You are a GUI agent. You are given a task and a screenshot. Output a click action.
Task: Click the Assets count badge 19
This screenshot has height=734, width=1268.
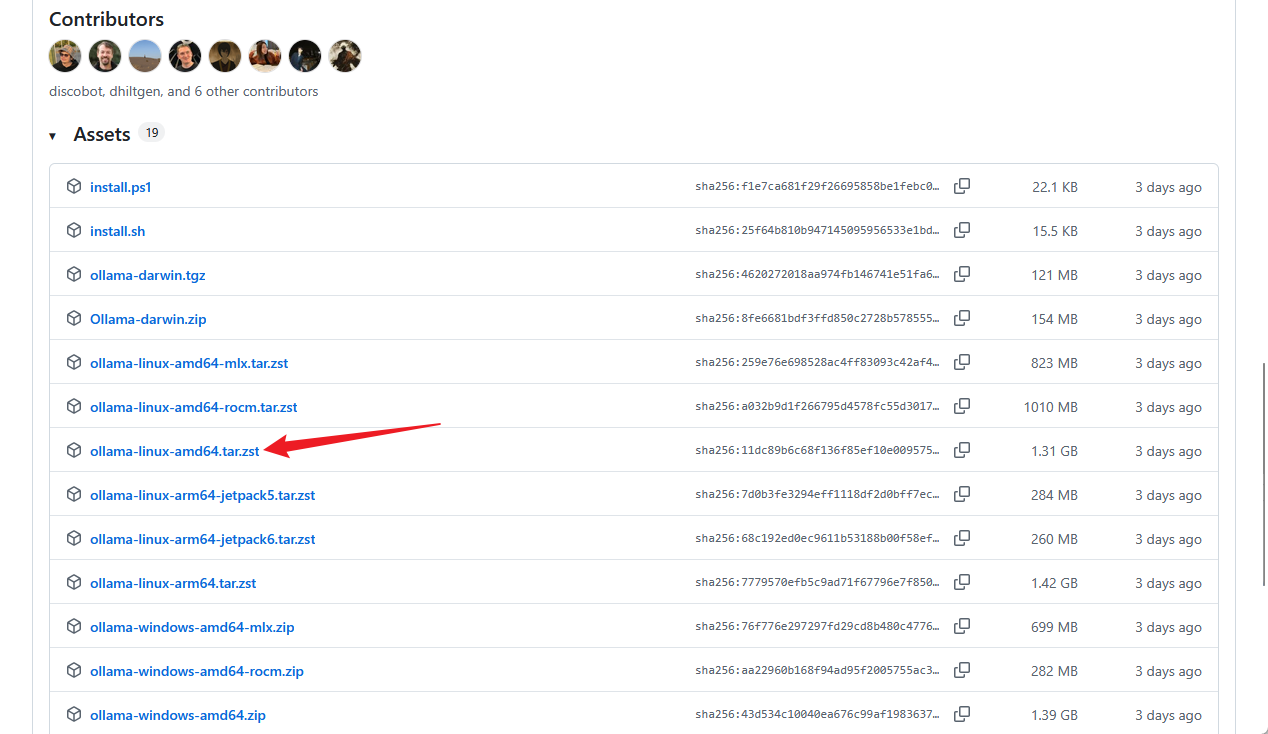[x=151, y=133]
